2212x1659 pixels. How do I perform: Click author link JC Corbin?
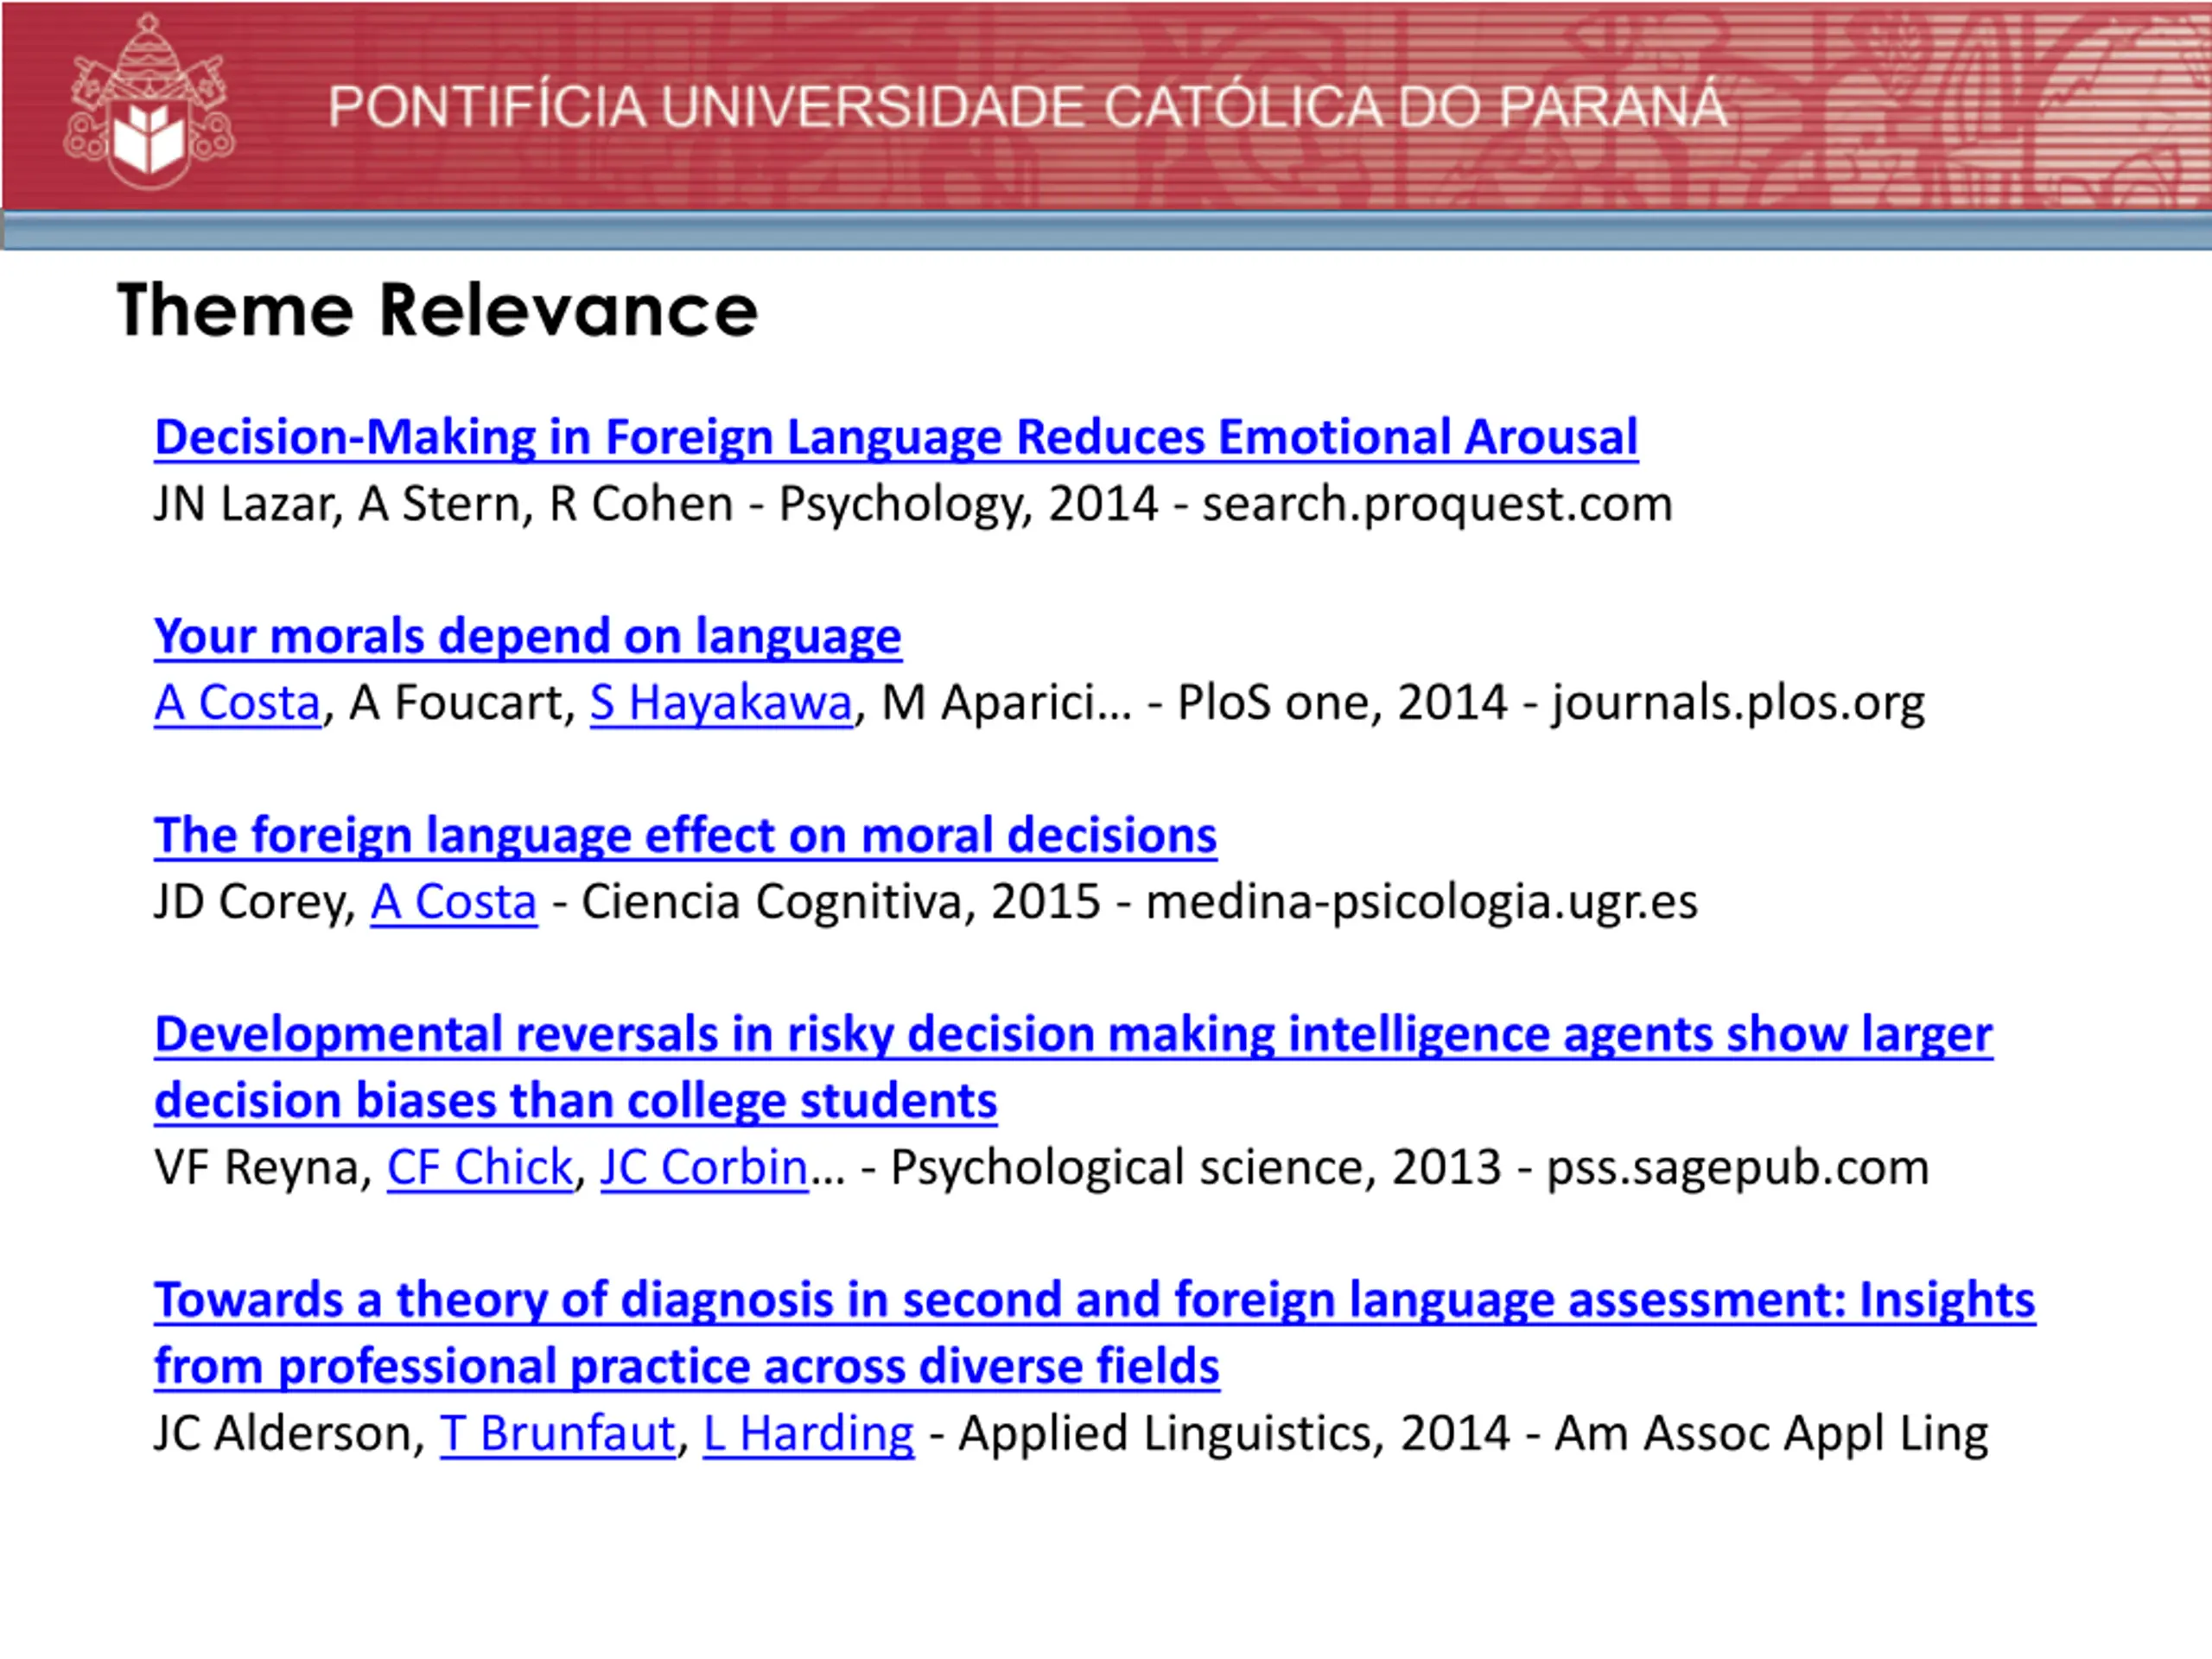(704, 1167)
